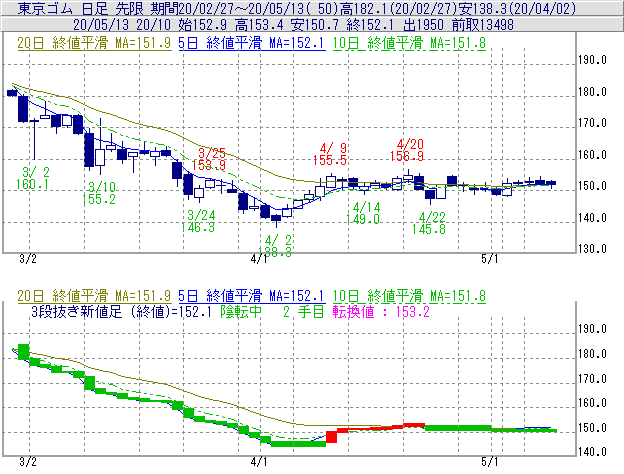Click the 170.0 axis label on lower chart
The image size is (624, 474).
tap(592, 378)
